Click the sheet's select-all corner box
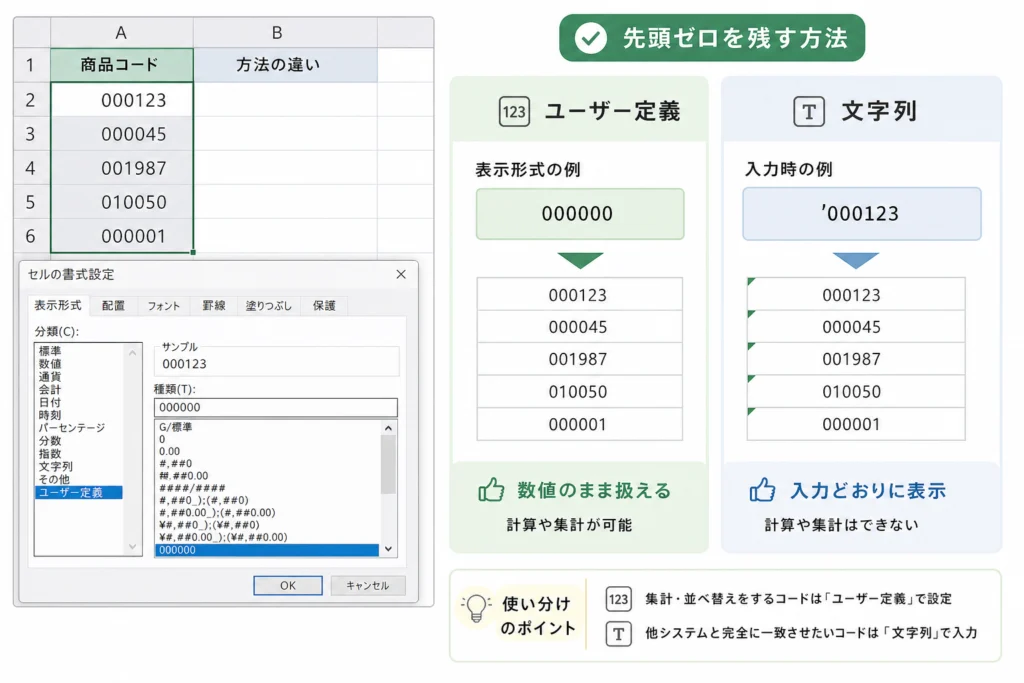 pos(31,33)
